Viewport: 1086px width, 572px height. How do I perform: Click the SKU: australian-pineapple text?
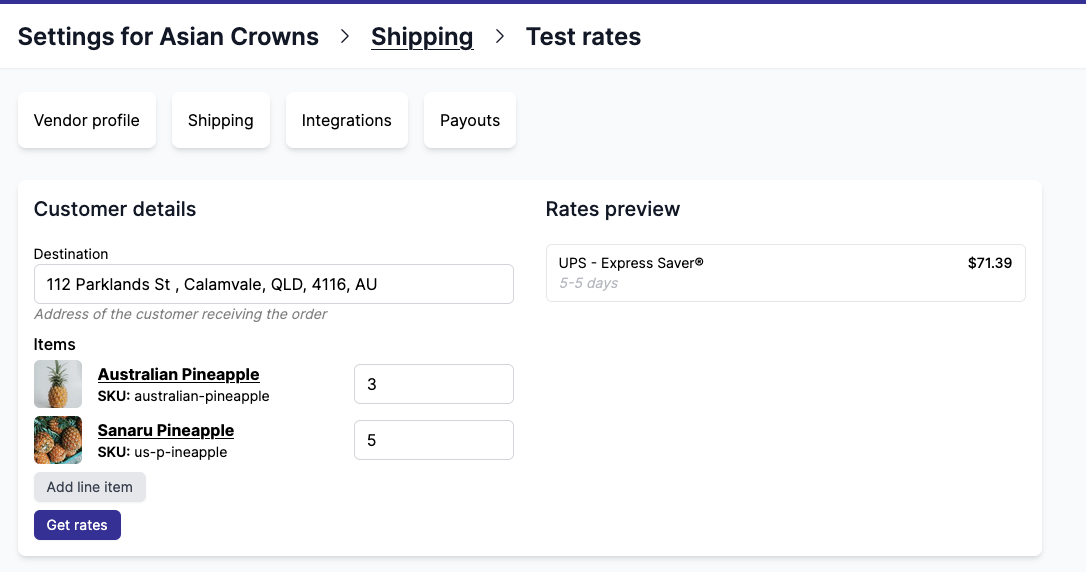[x=184, y=396]
